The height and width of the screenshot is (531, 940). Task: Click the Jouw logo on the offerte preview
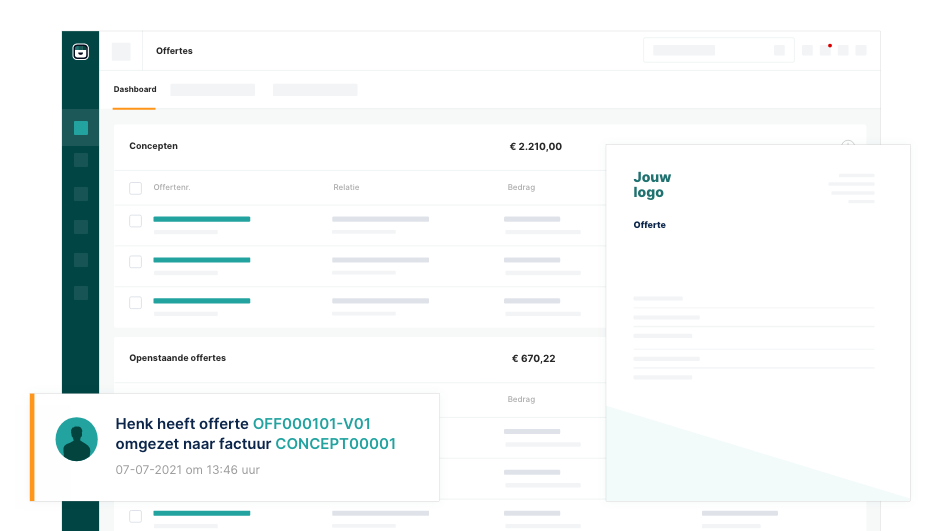click(652, 185)
